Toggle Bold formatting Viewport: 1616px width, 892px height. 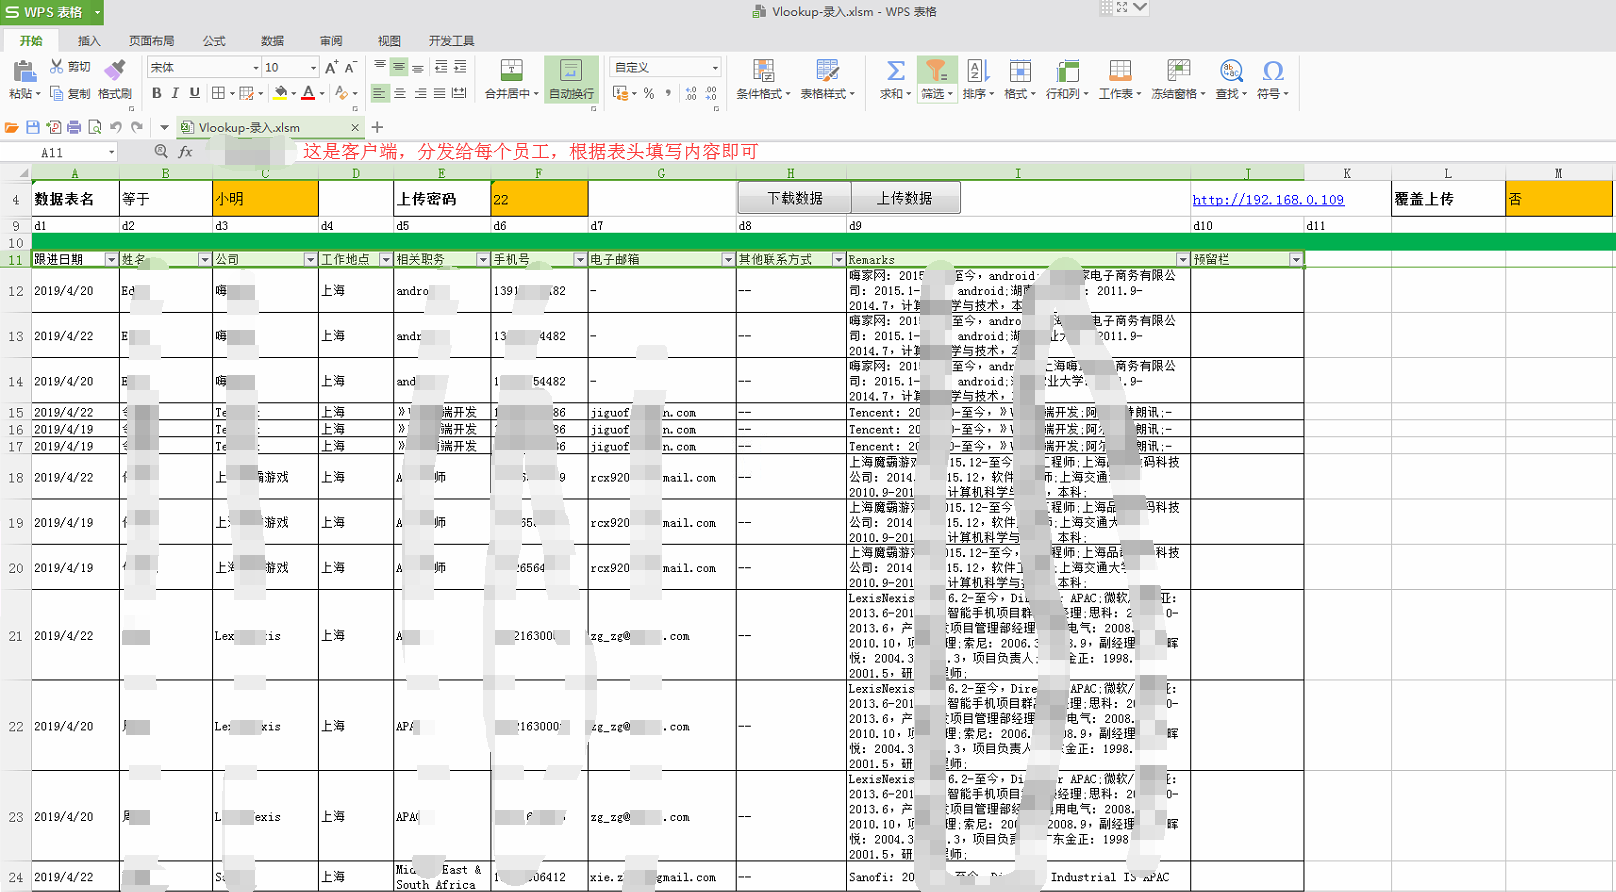click(x=156, y=93)
